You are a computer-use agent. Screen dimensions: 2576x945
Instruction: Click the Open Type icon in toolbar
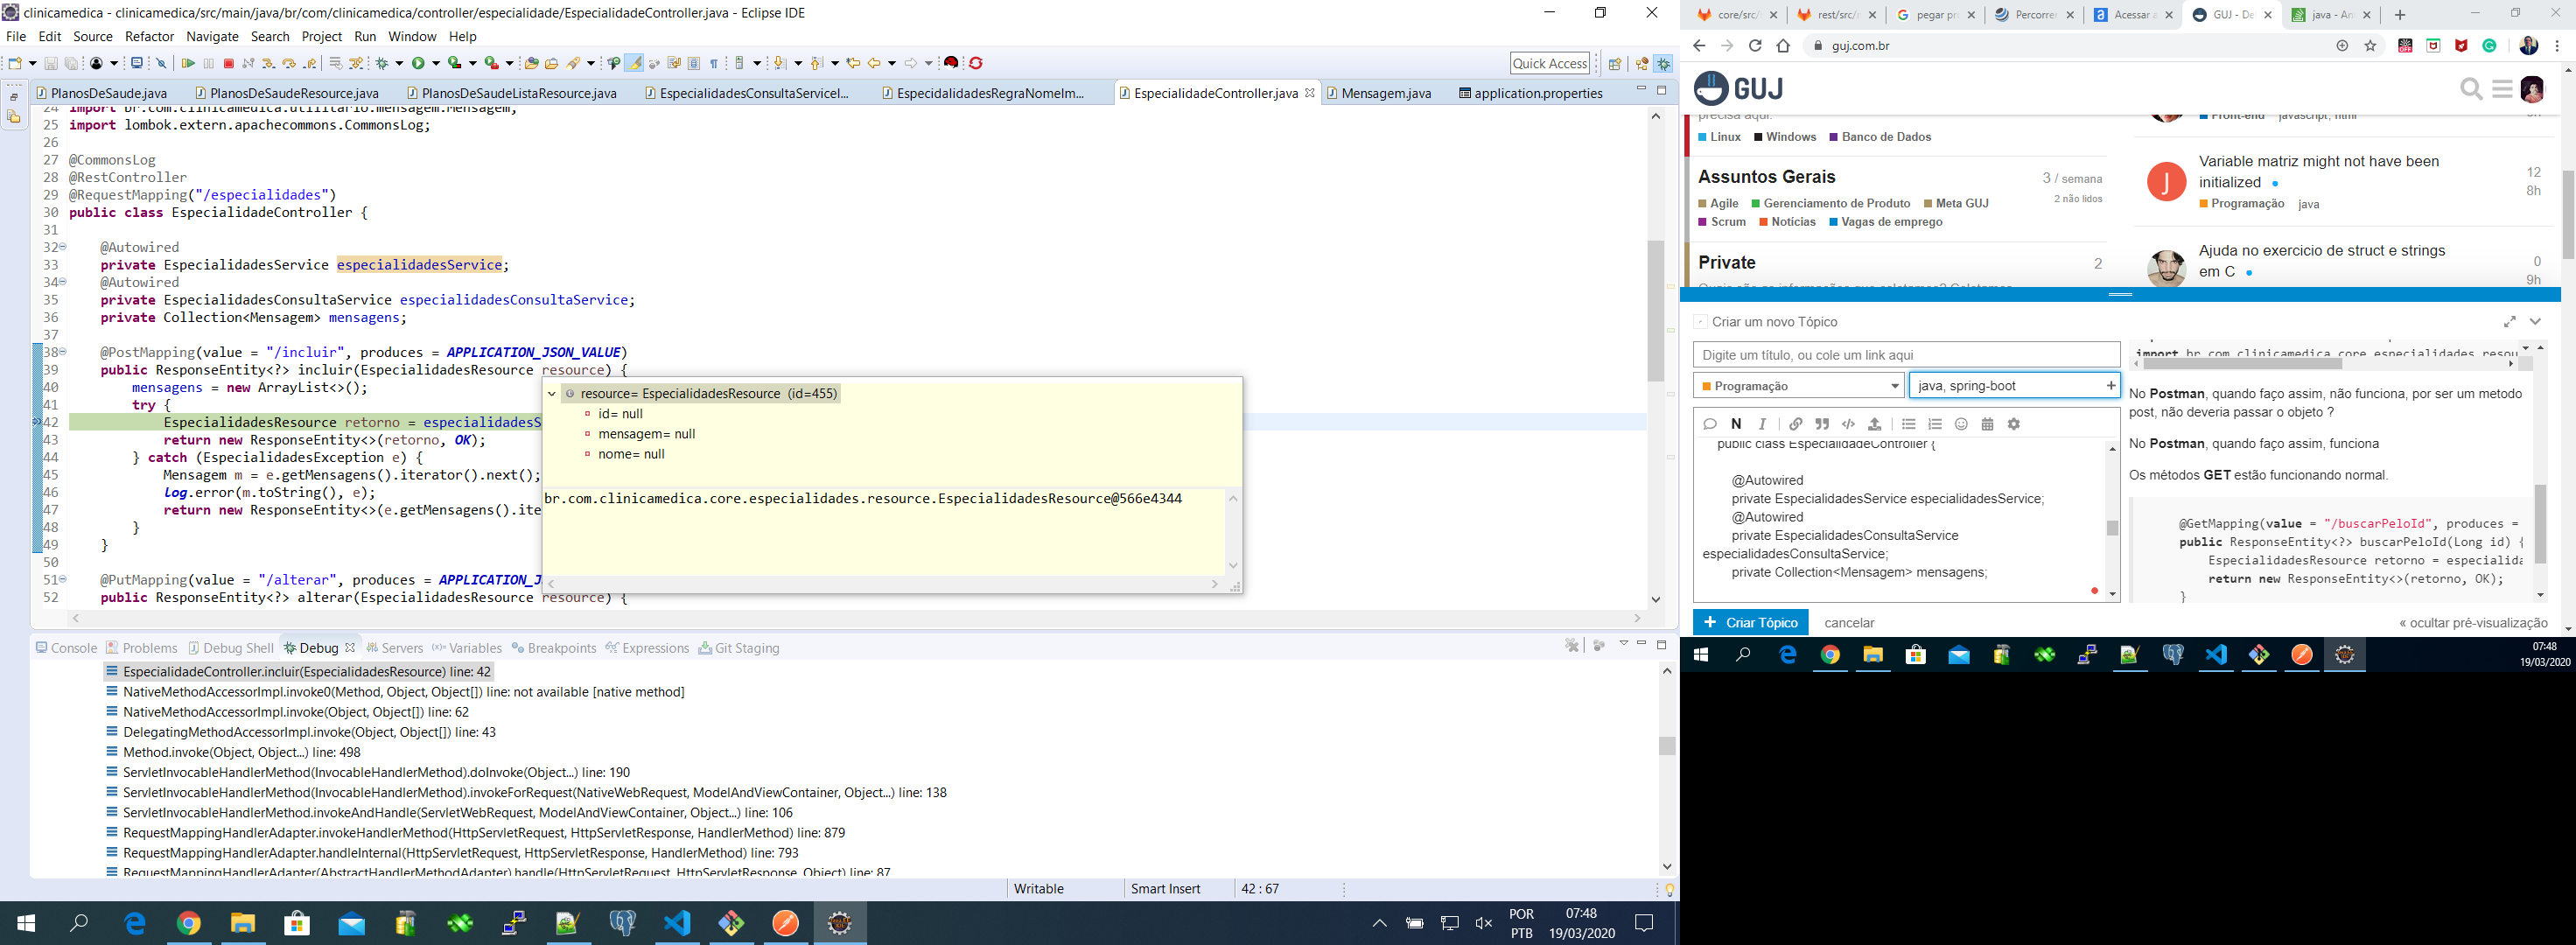tap(532, 63)
